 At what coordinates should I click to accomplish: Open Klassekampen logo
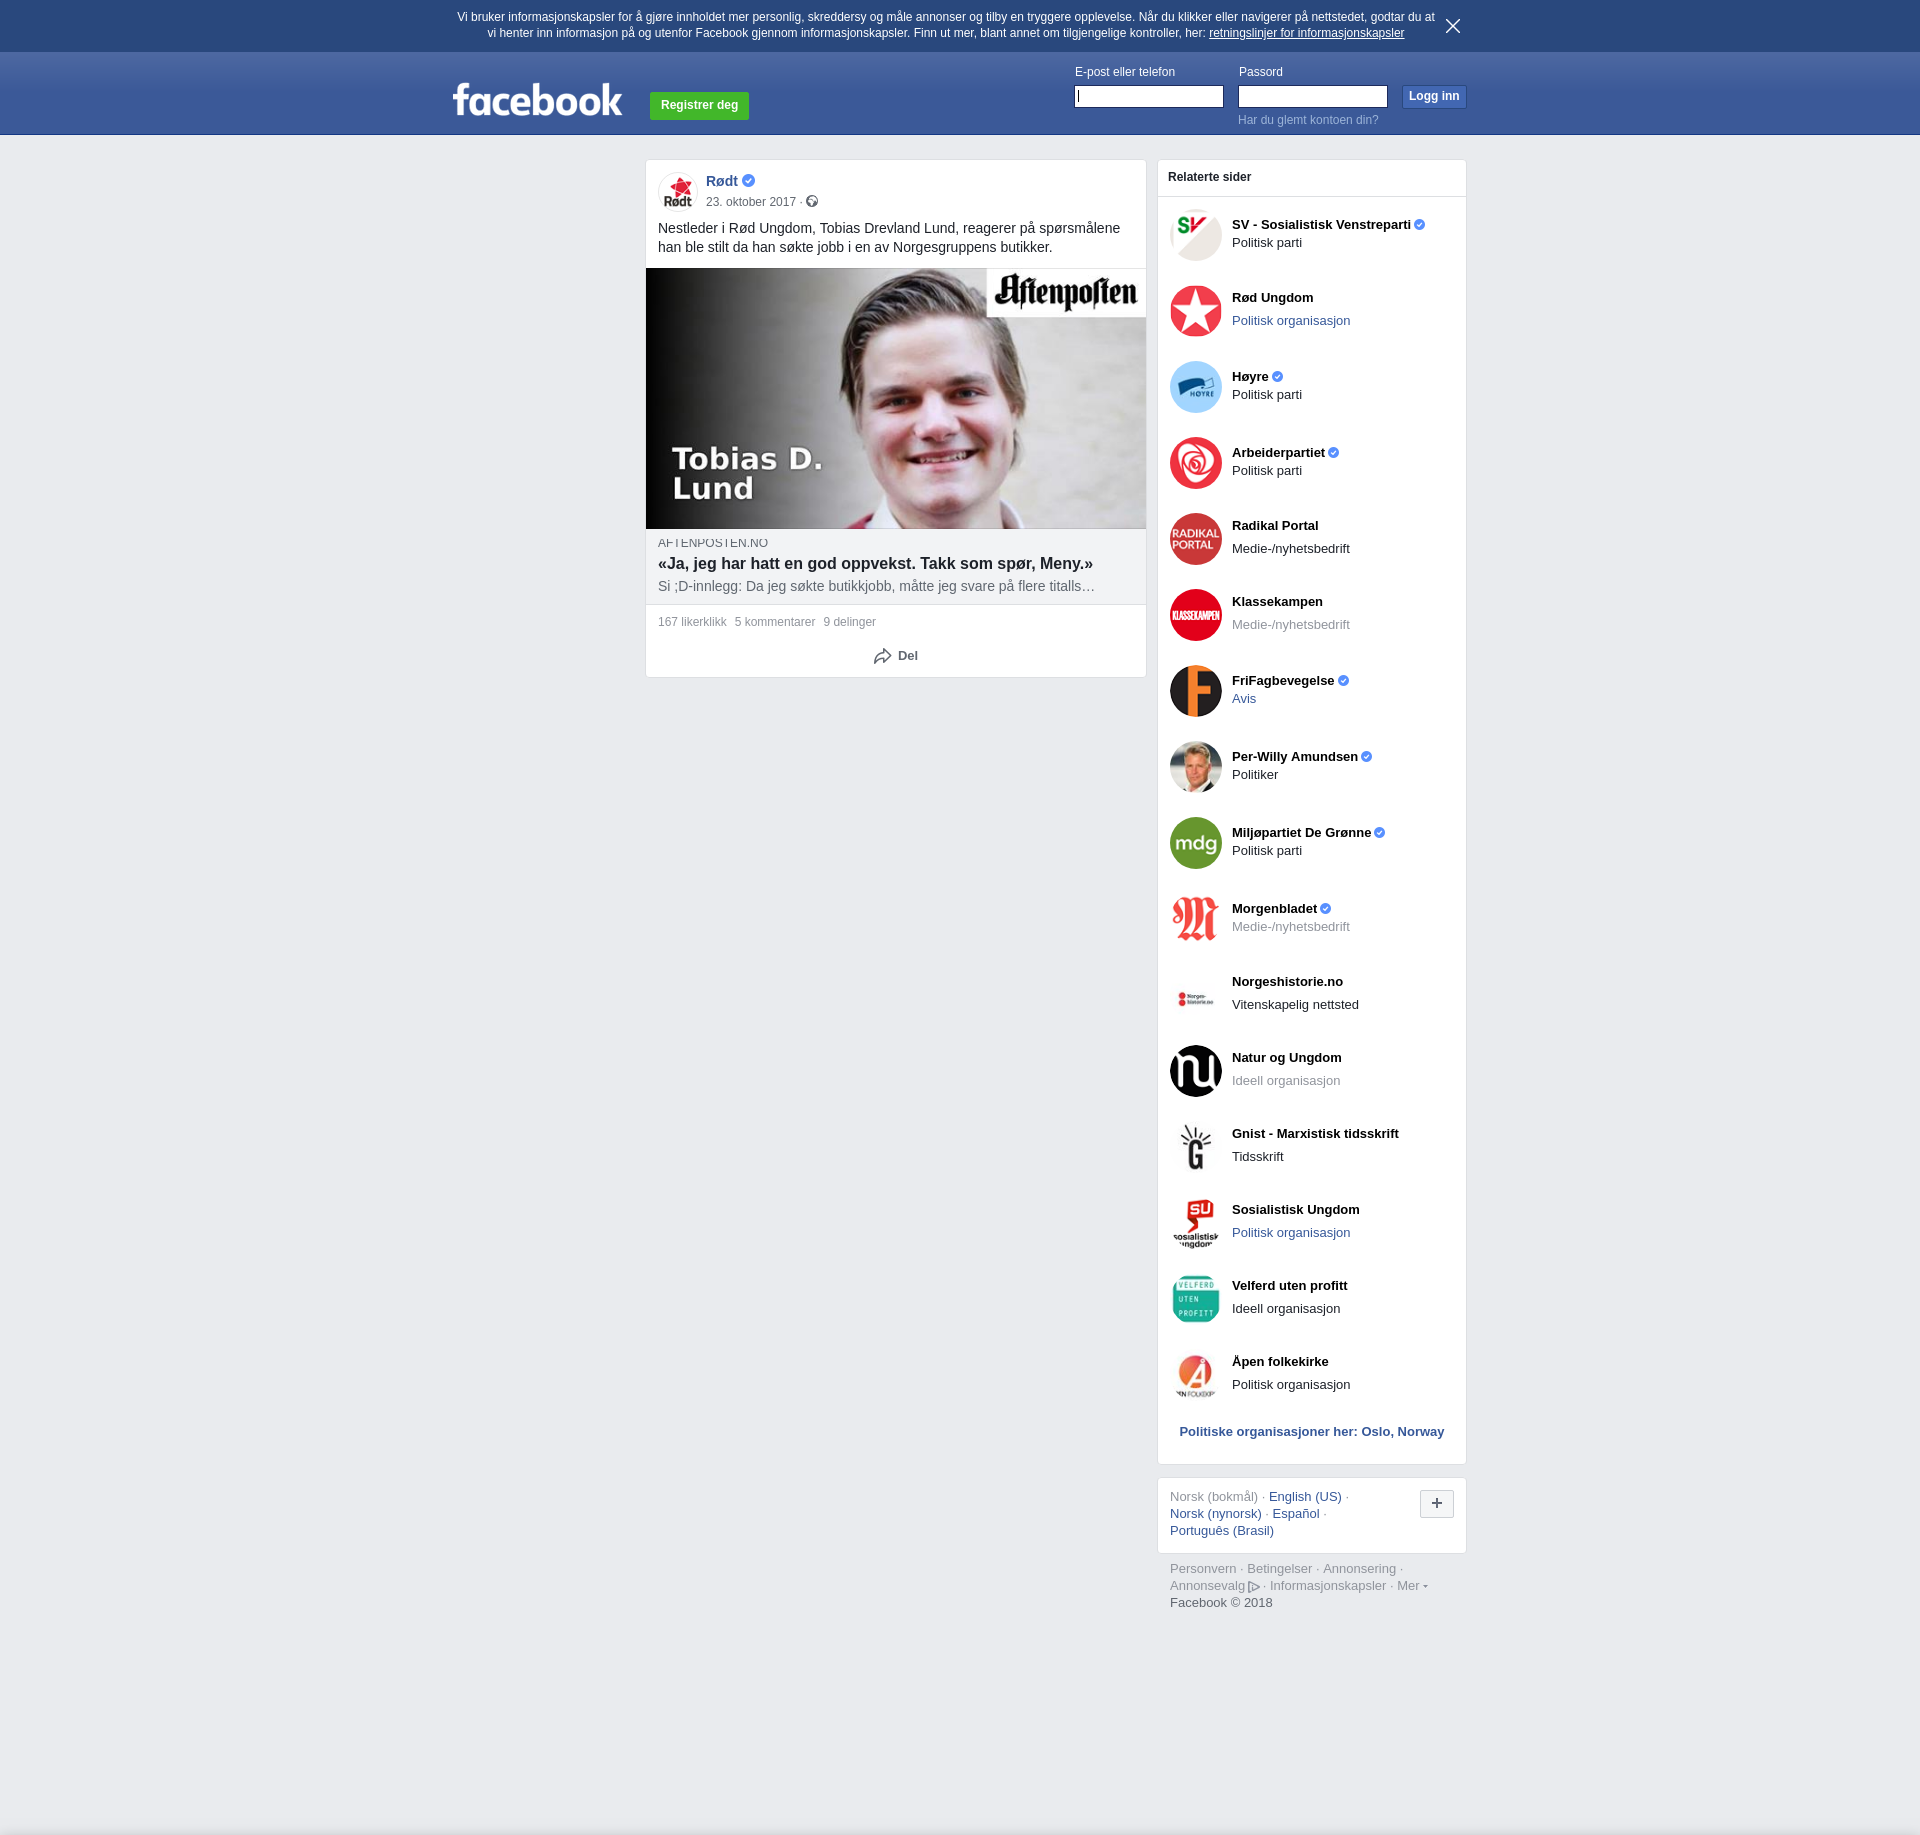tap(1196, 615)
